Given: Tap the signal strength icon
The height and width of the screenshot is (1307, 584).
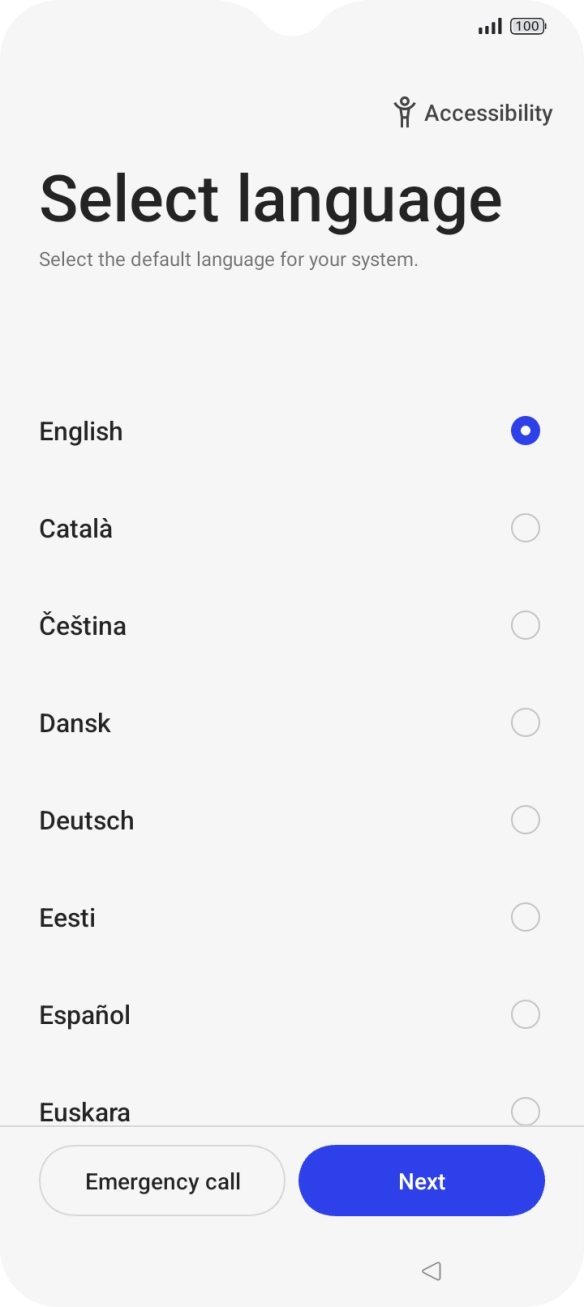Looking at the screenshot, I should 489,27.
